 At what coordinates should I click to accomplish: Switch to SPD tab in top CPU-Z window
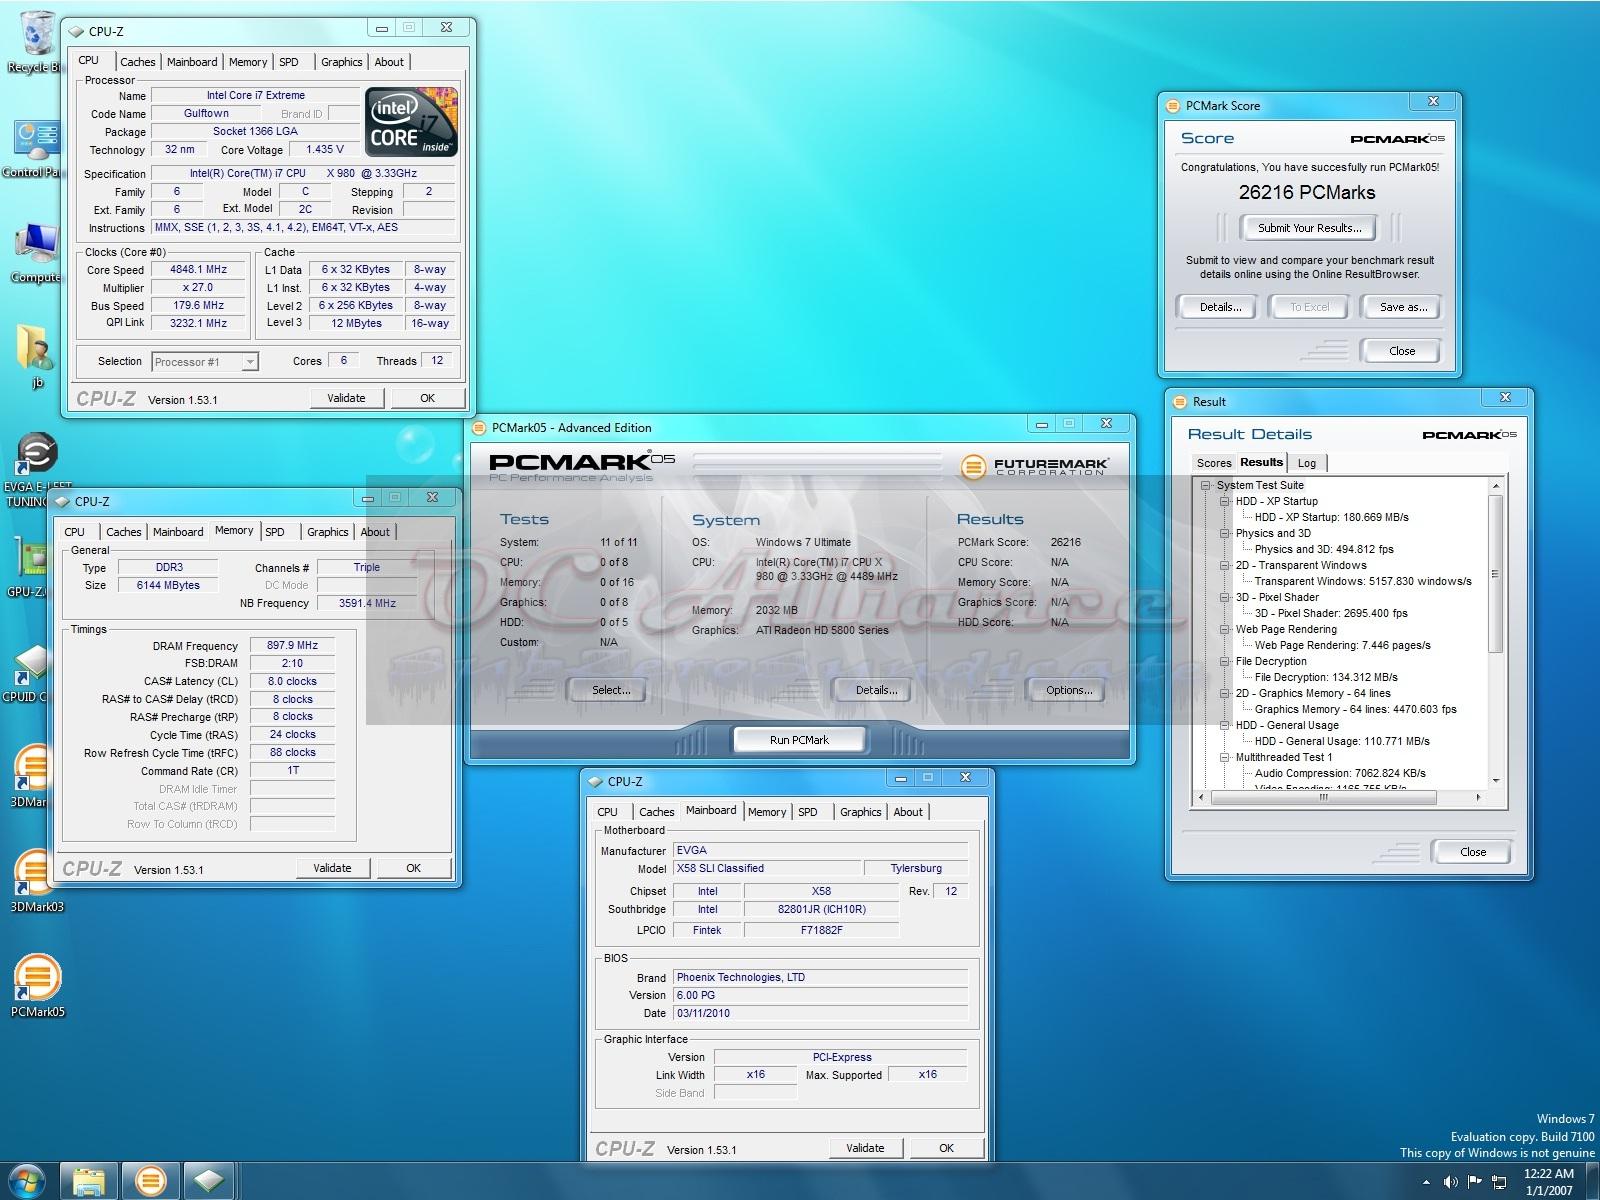coord(289,62)
